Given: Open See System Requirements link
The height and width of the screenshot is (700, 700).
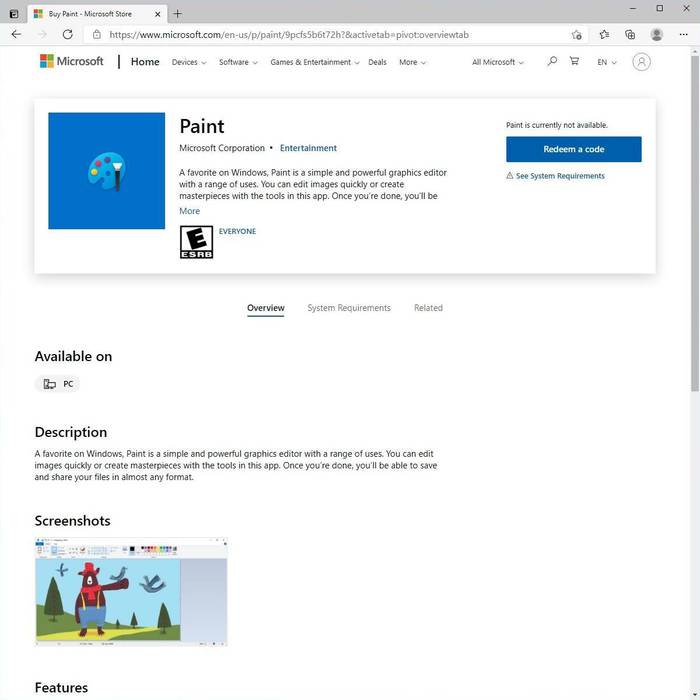Looking at the screenshot, I should (560, 176).
